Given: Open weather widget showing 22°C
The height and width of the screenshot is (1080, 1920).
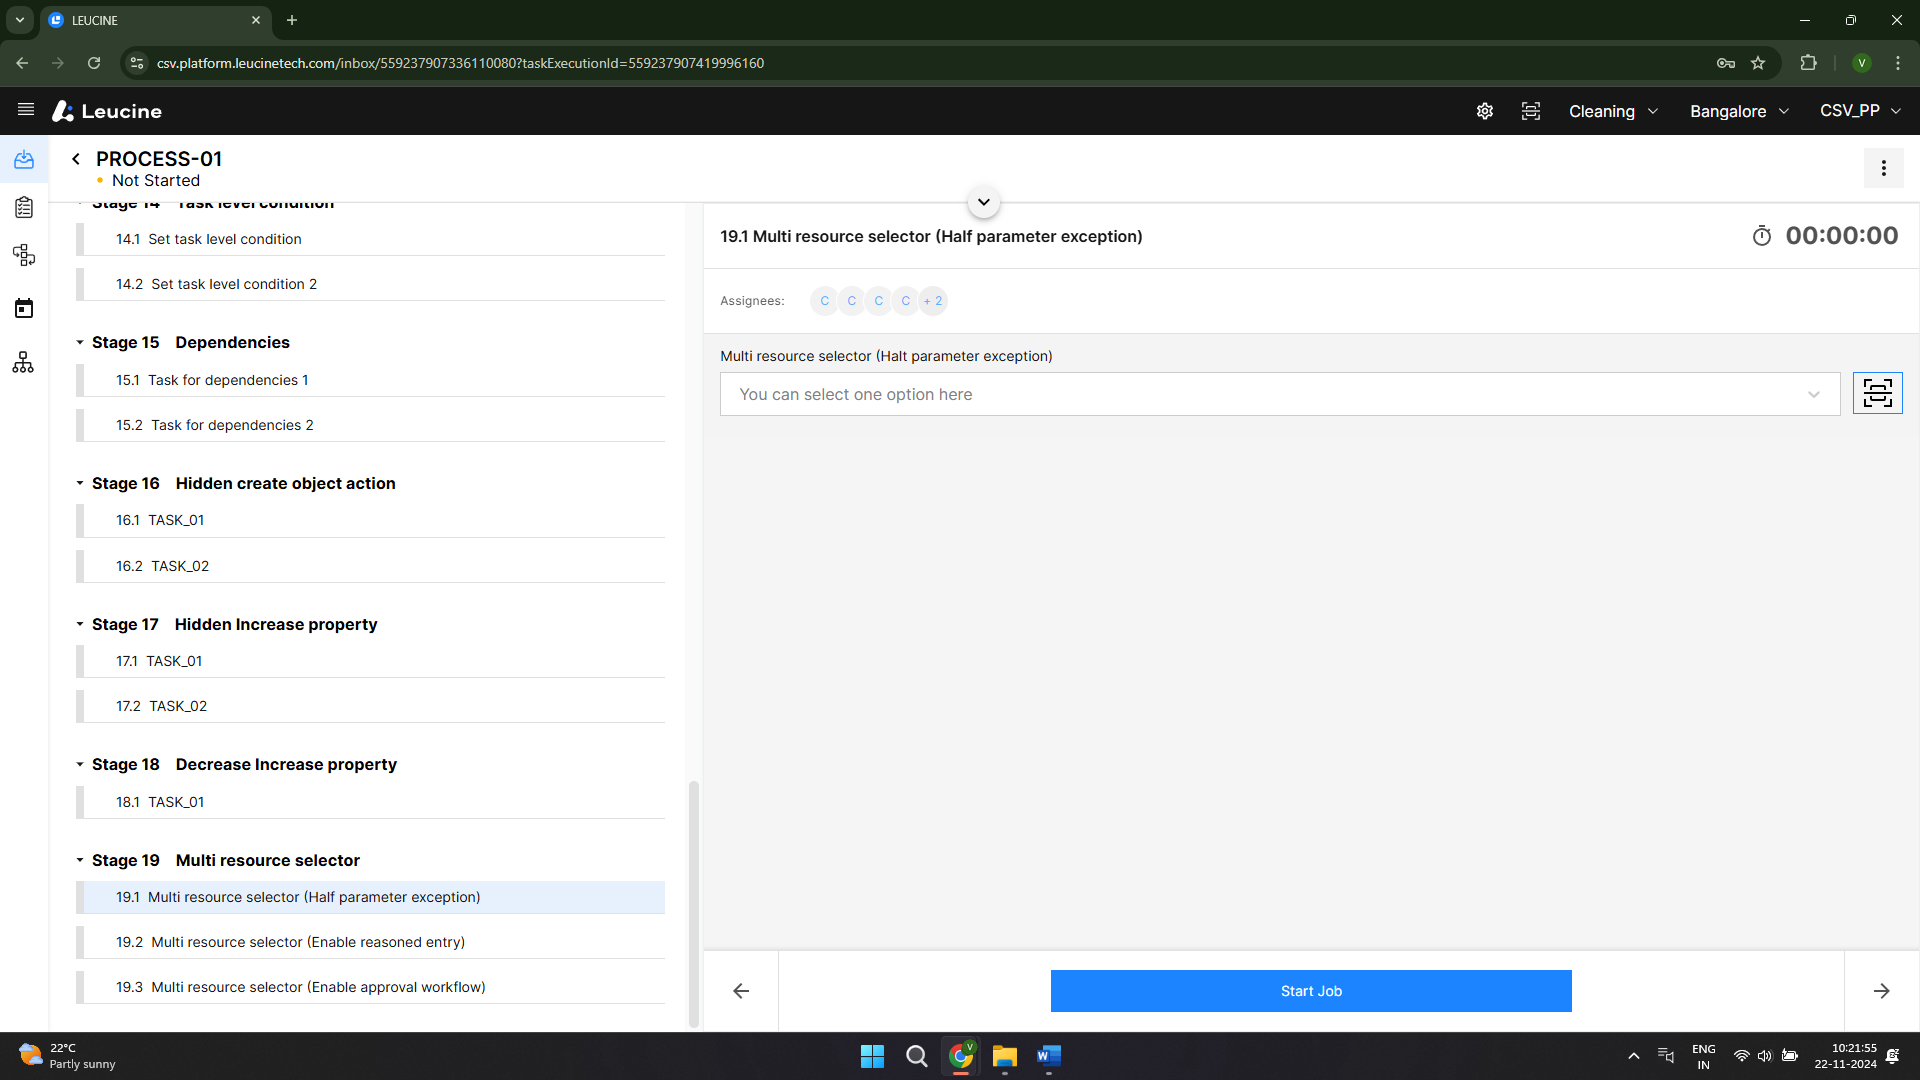Looking at the screenshot, I should 68,1056.
